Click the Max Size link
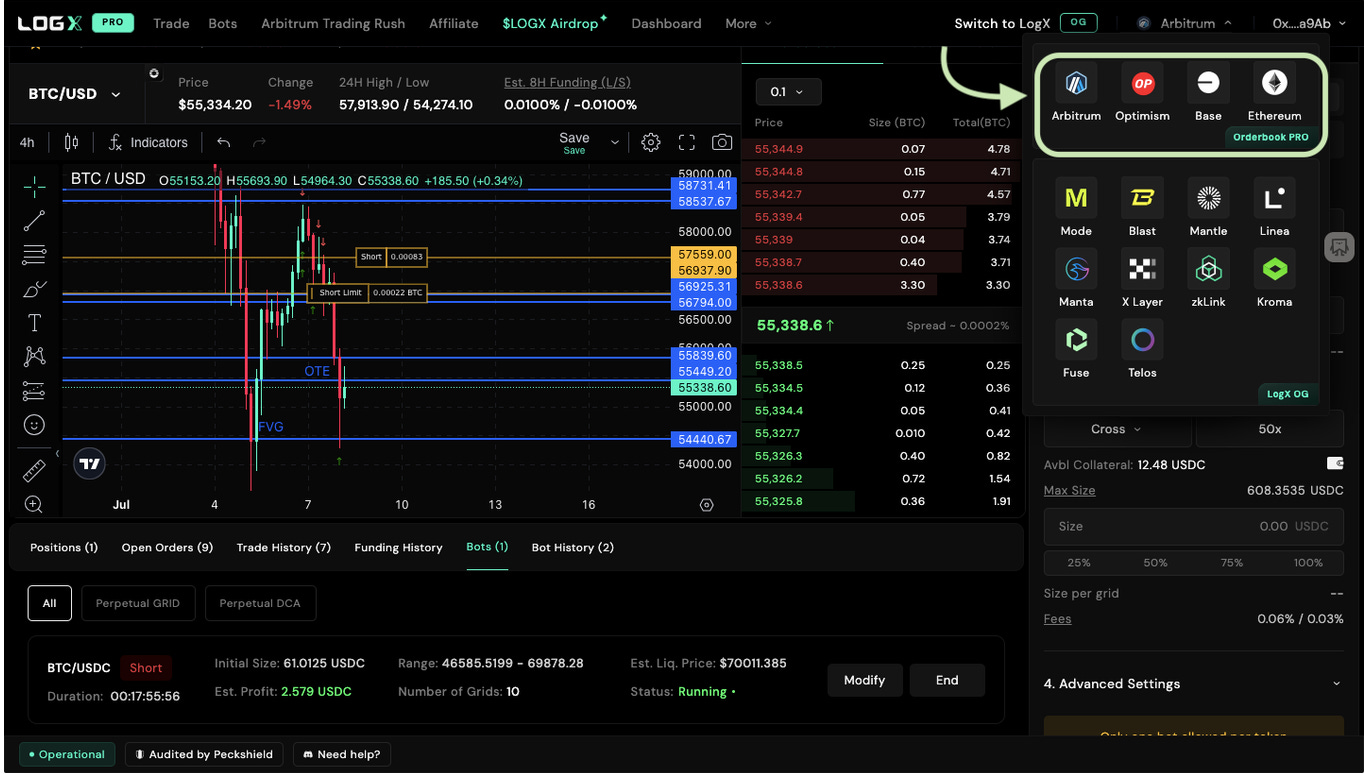 (x=1069, y=490)
